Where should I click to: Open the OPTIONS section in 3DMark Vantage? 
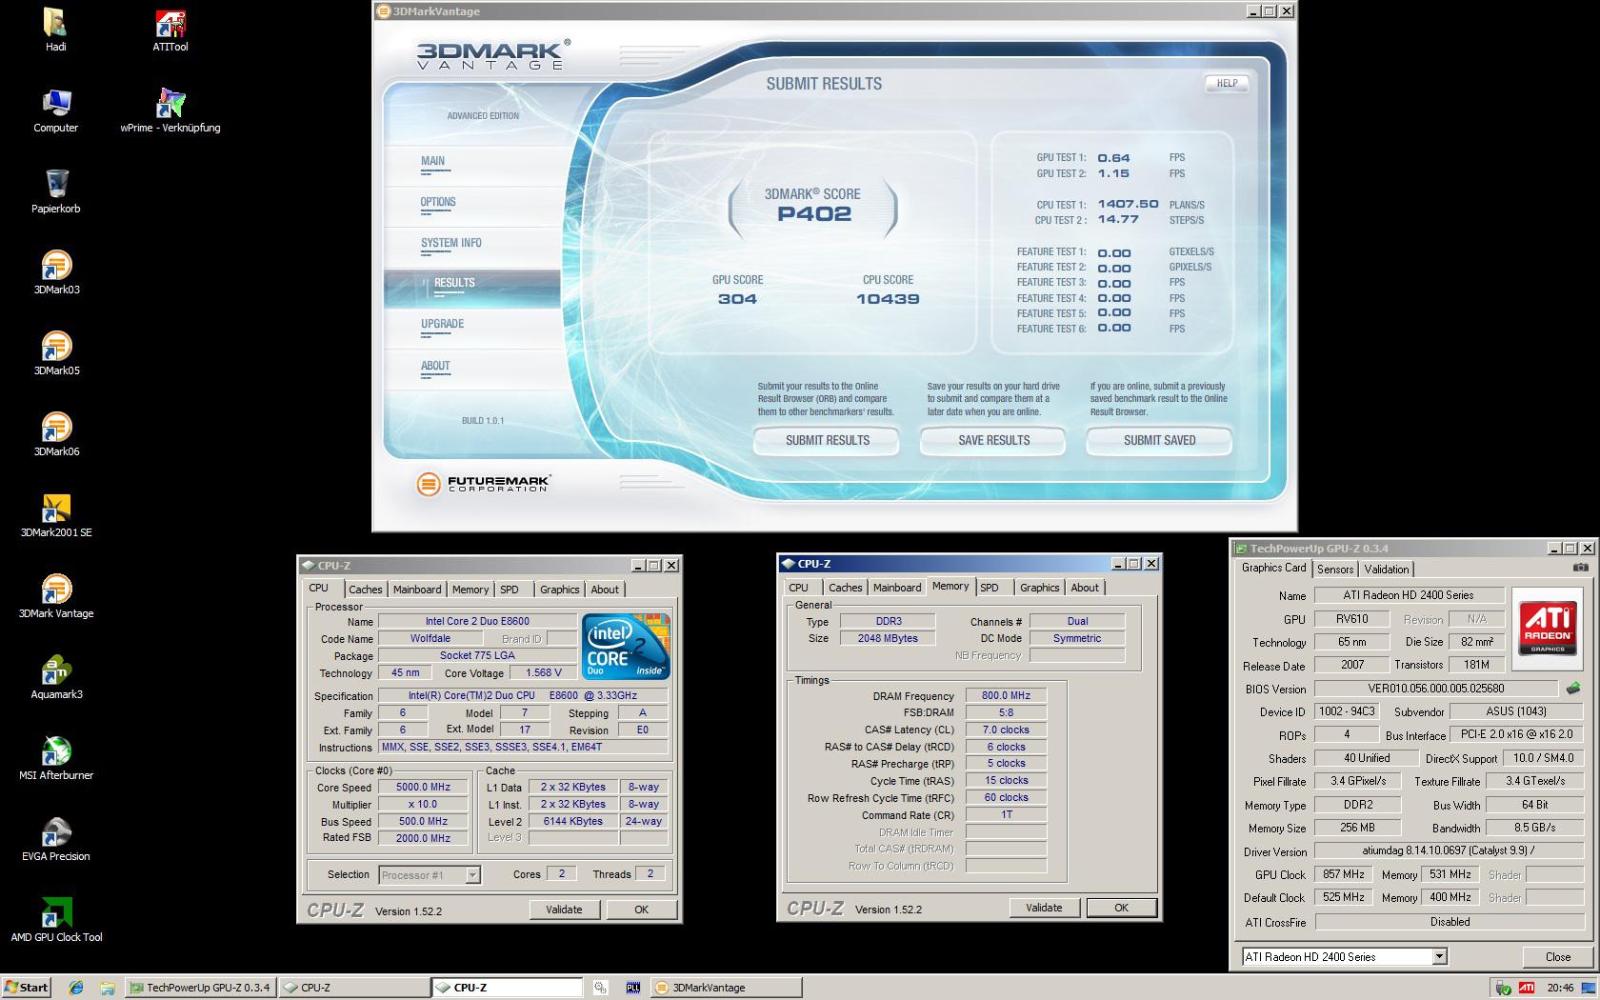[x=438, y=203]
